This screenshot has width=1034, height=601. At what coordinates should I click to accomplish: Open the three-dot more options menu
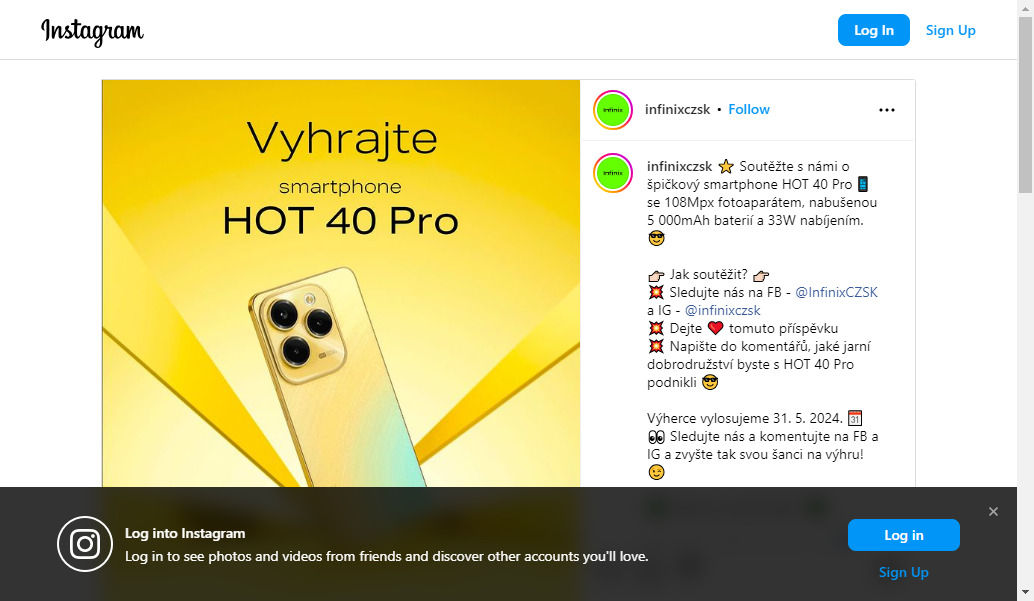click(887, 110)
